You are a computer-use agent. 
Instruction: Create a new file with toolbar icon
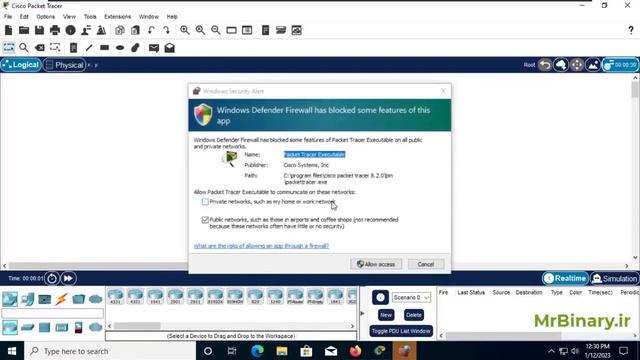click(8, 30)
